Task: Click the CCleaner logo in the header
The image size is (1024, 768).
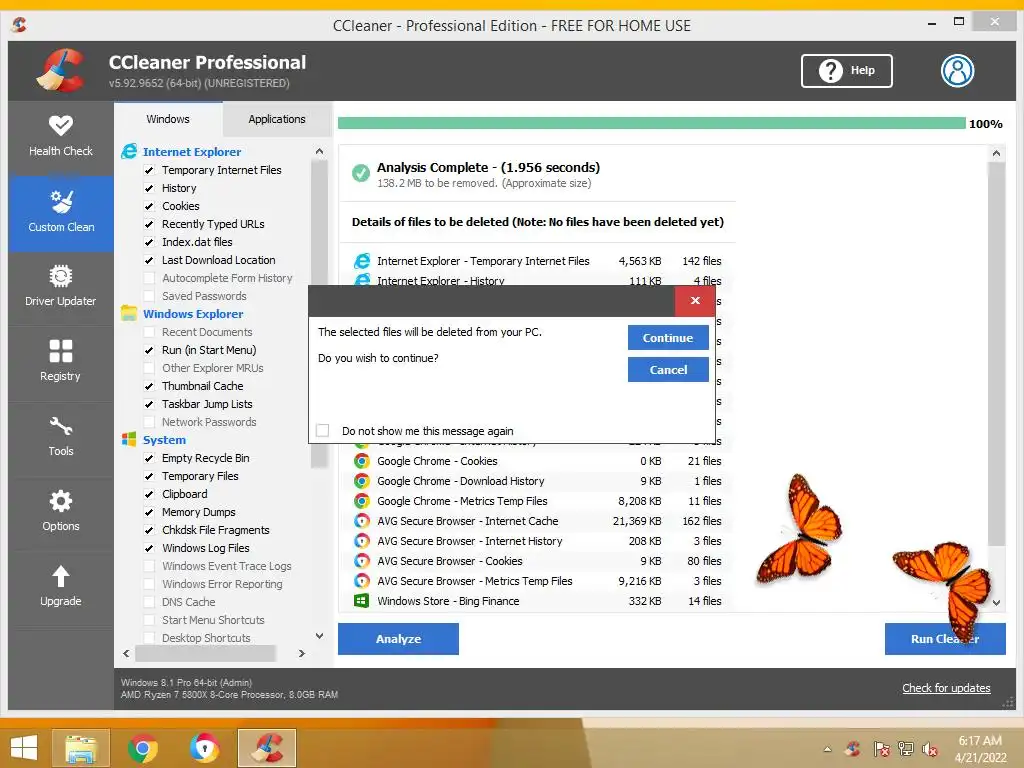Action: point(61,71)
